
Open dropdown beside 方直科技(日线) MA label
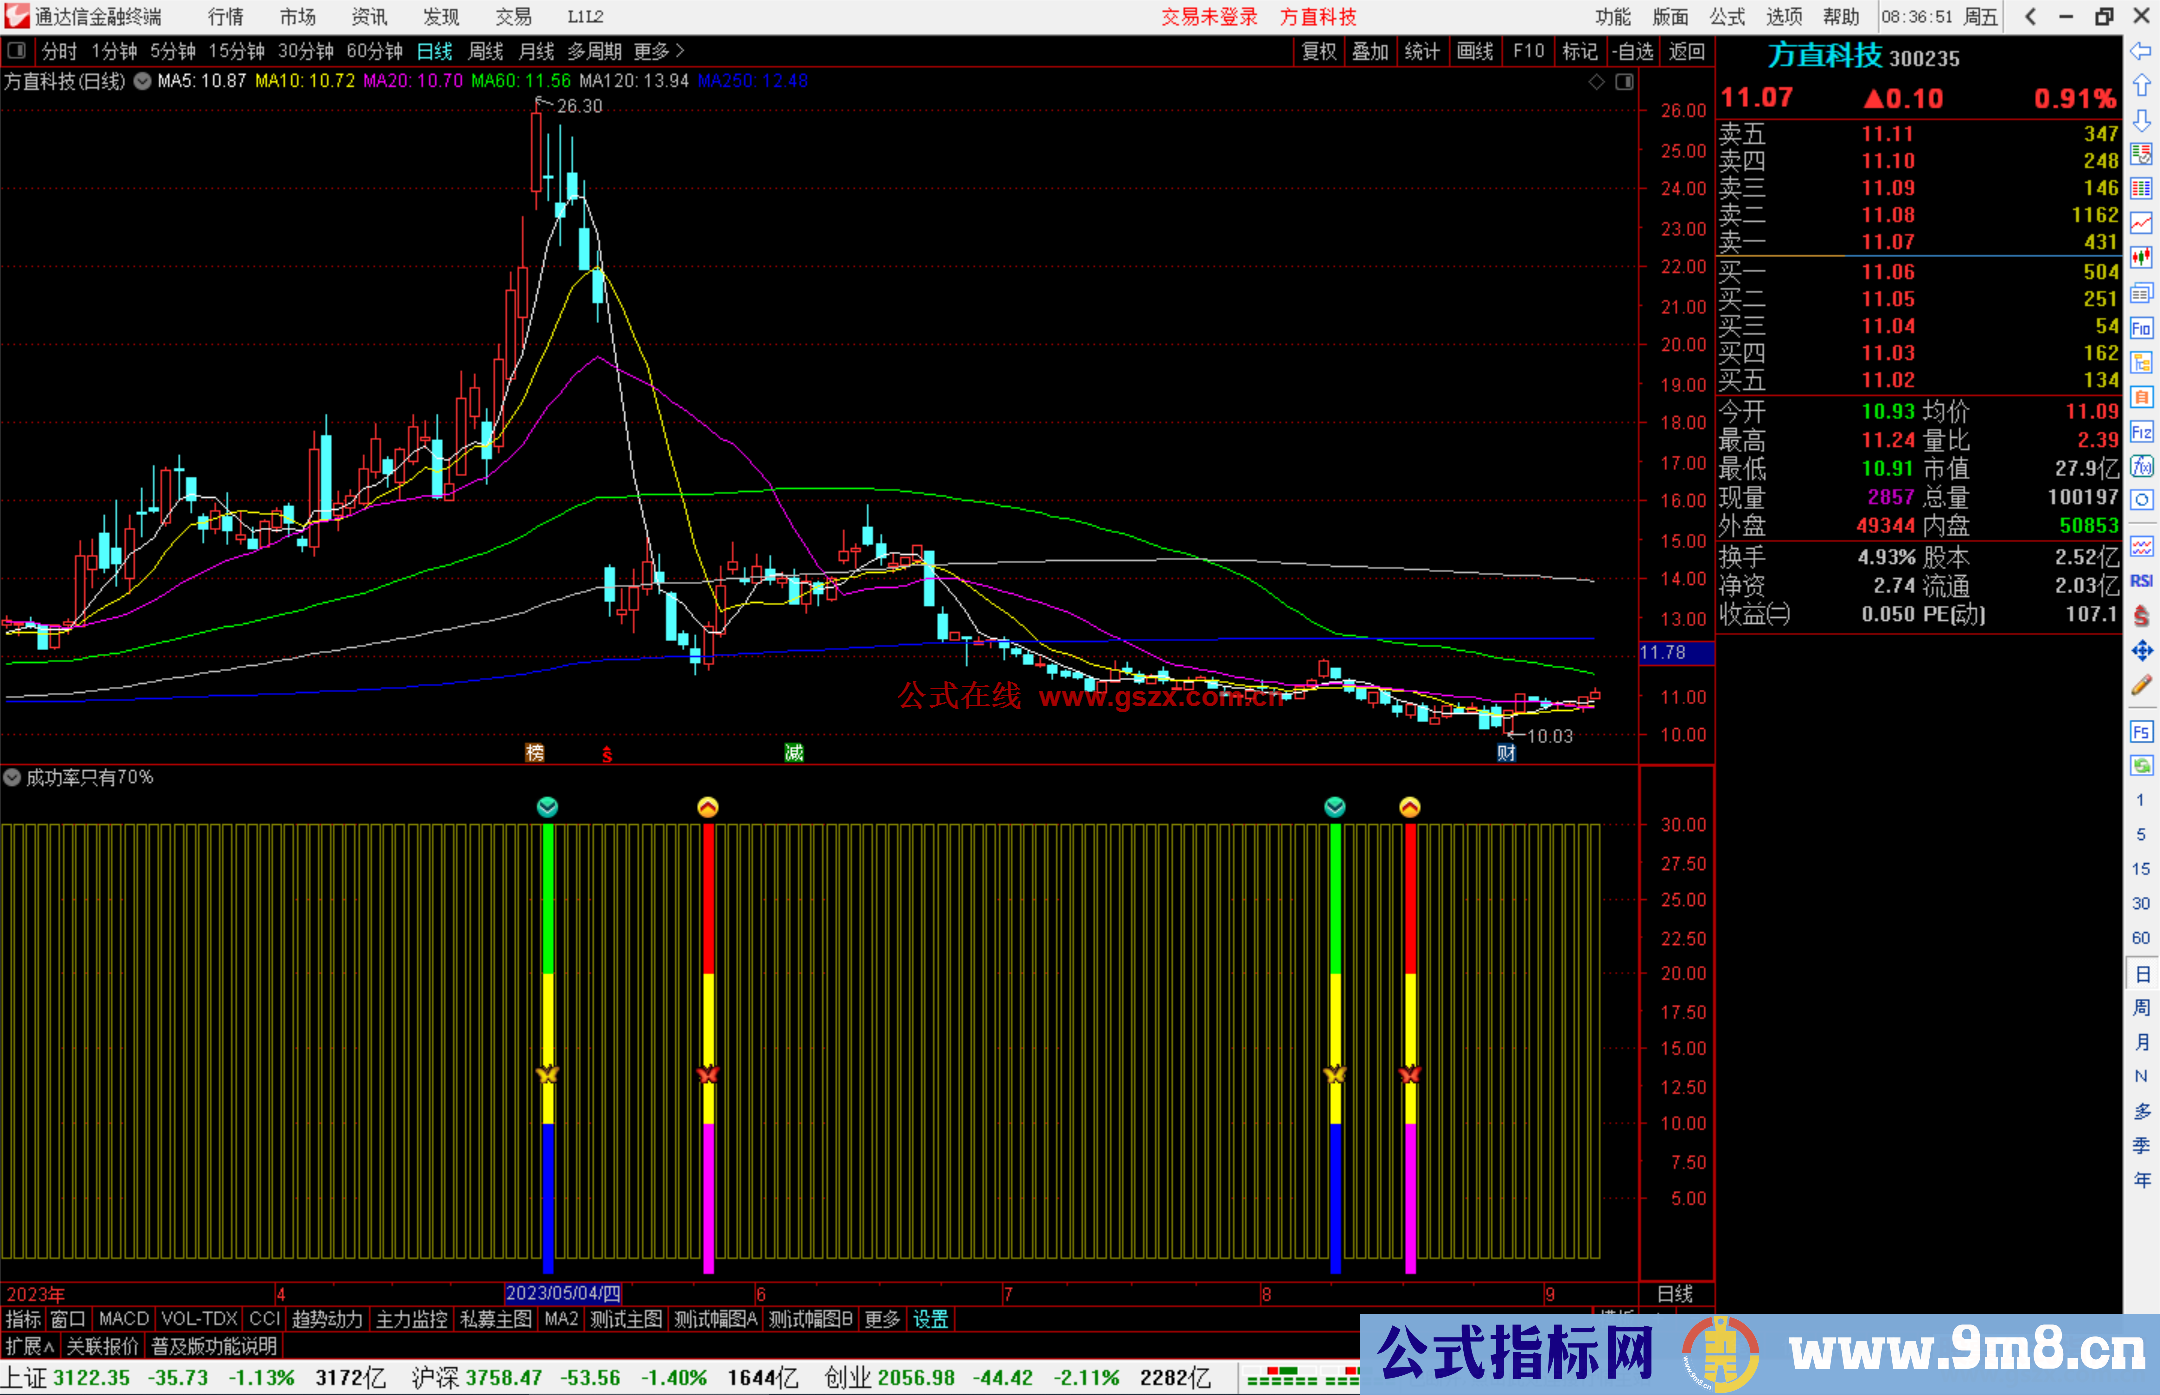(x=143, y=81)
